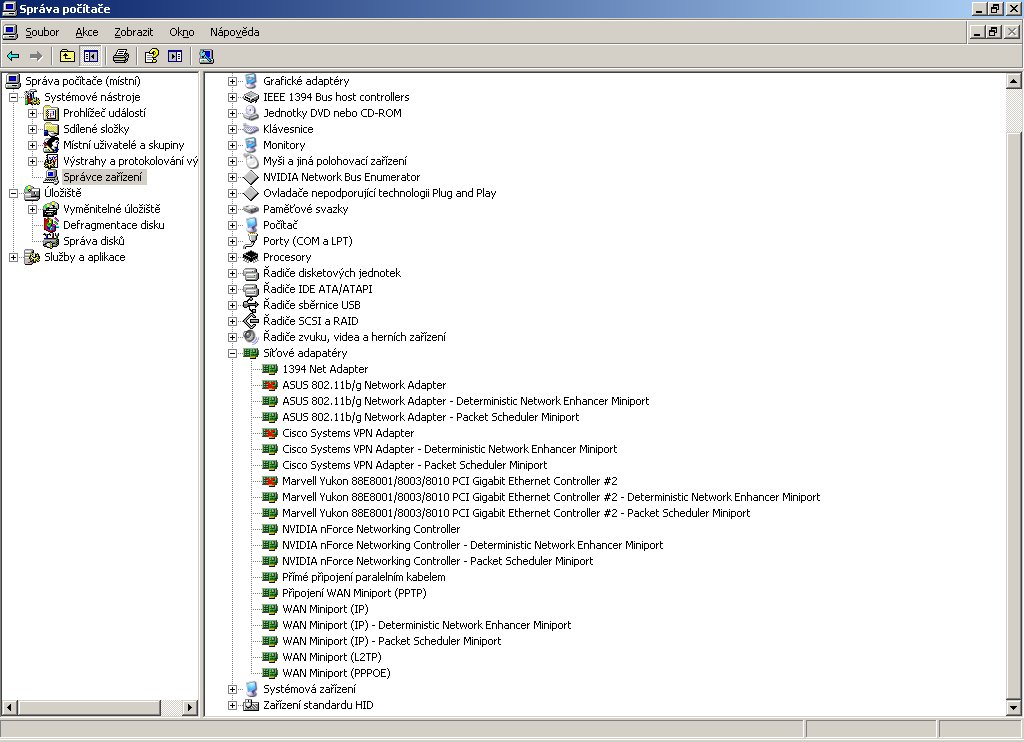Select the Cisco Systems VPN Adapter device
The image size is (1024, 742).
click(x=347, y=433)
